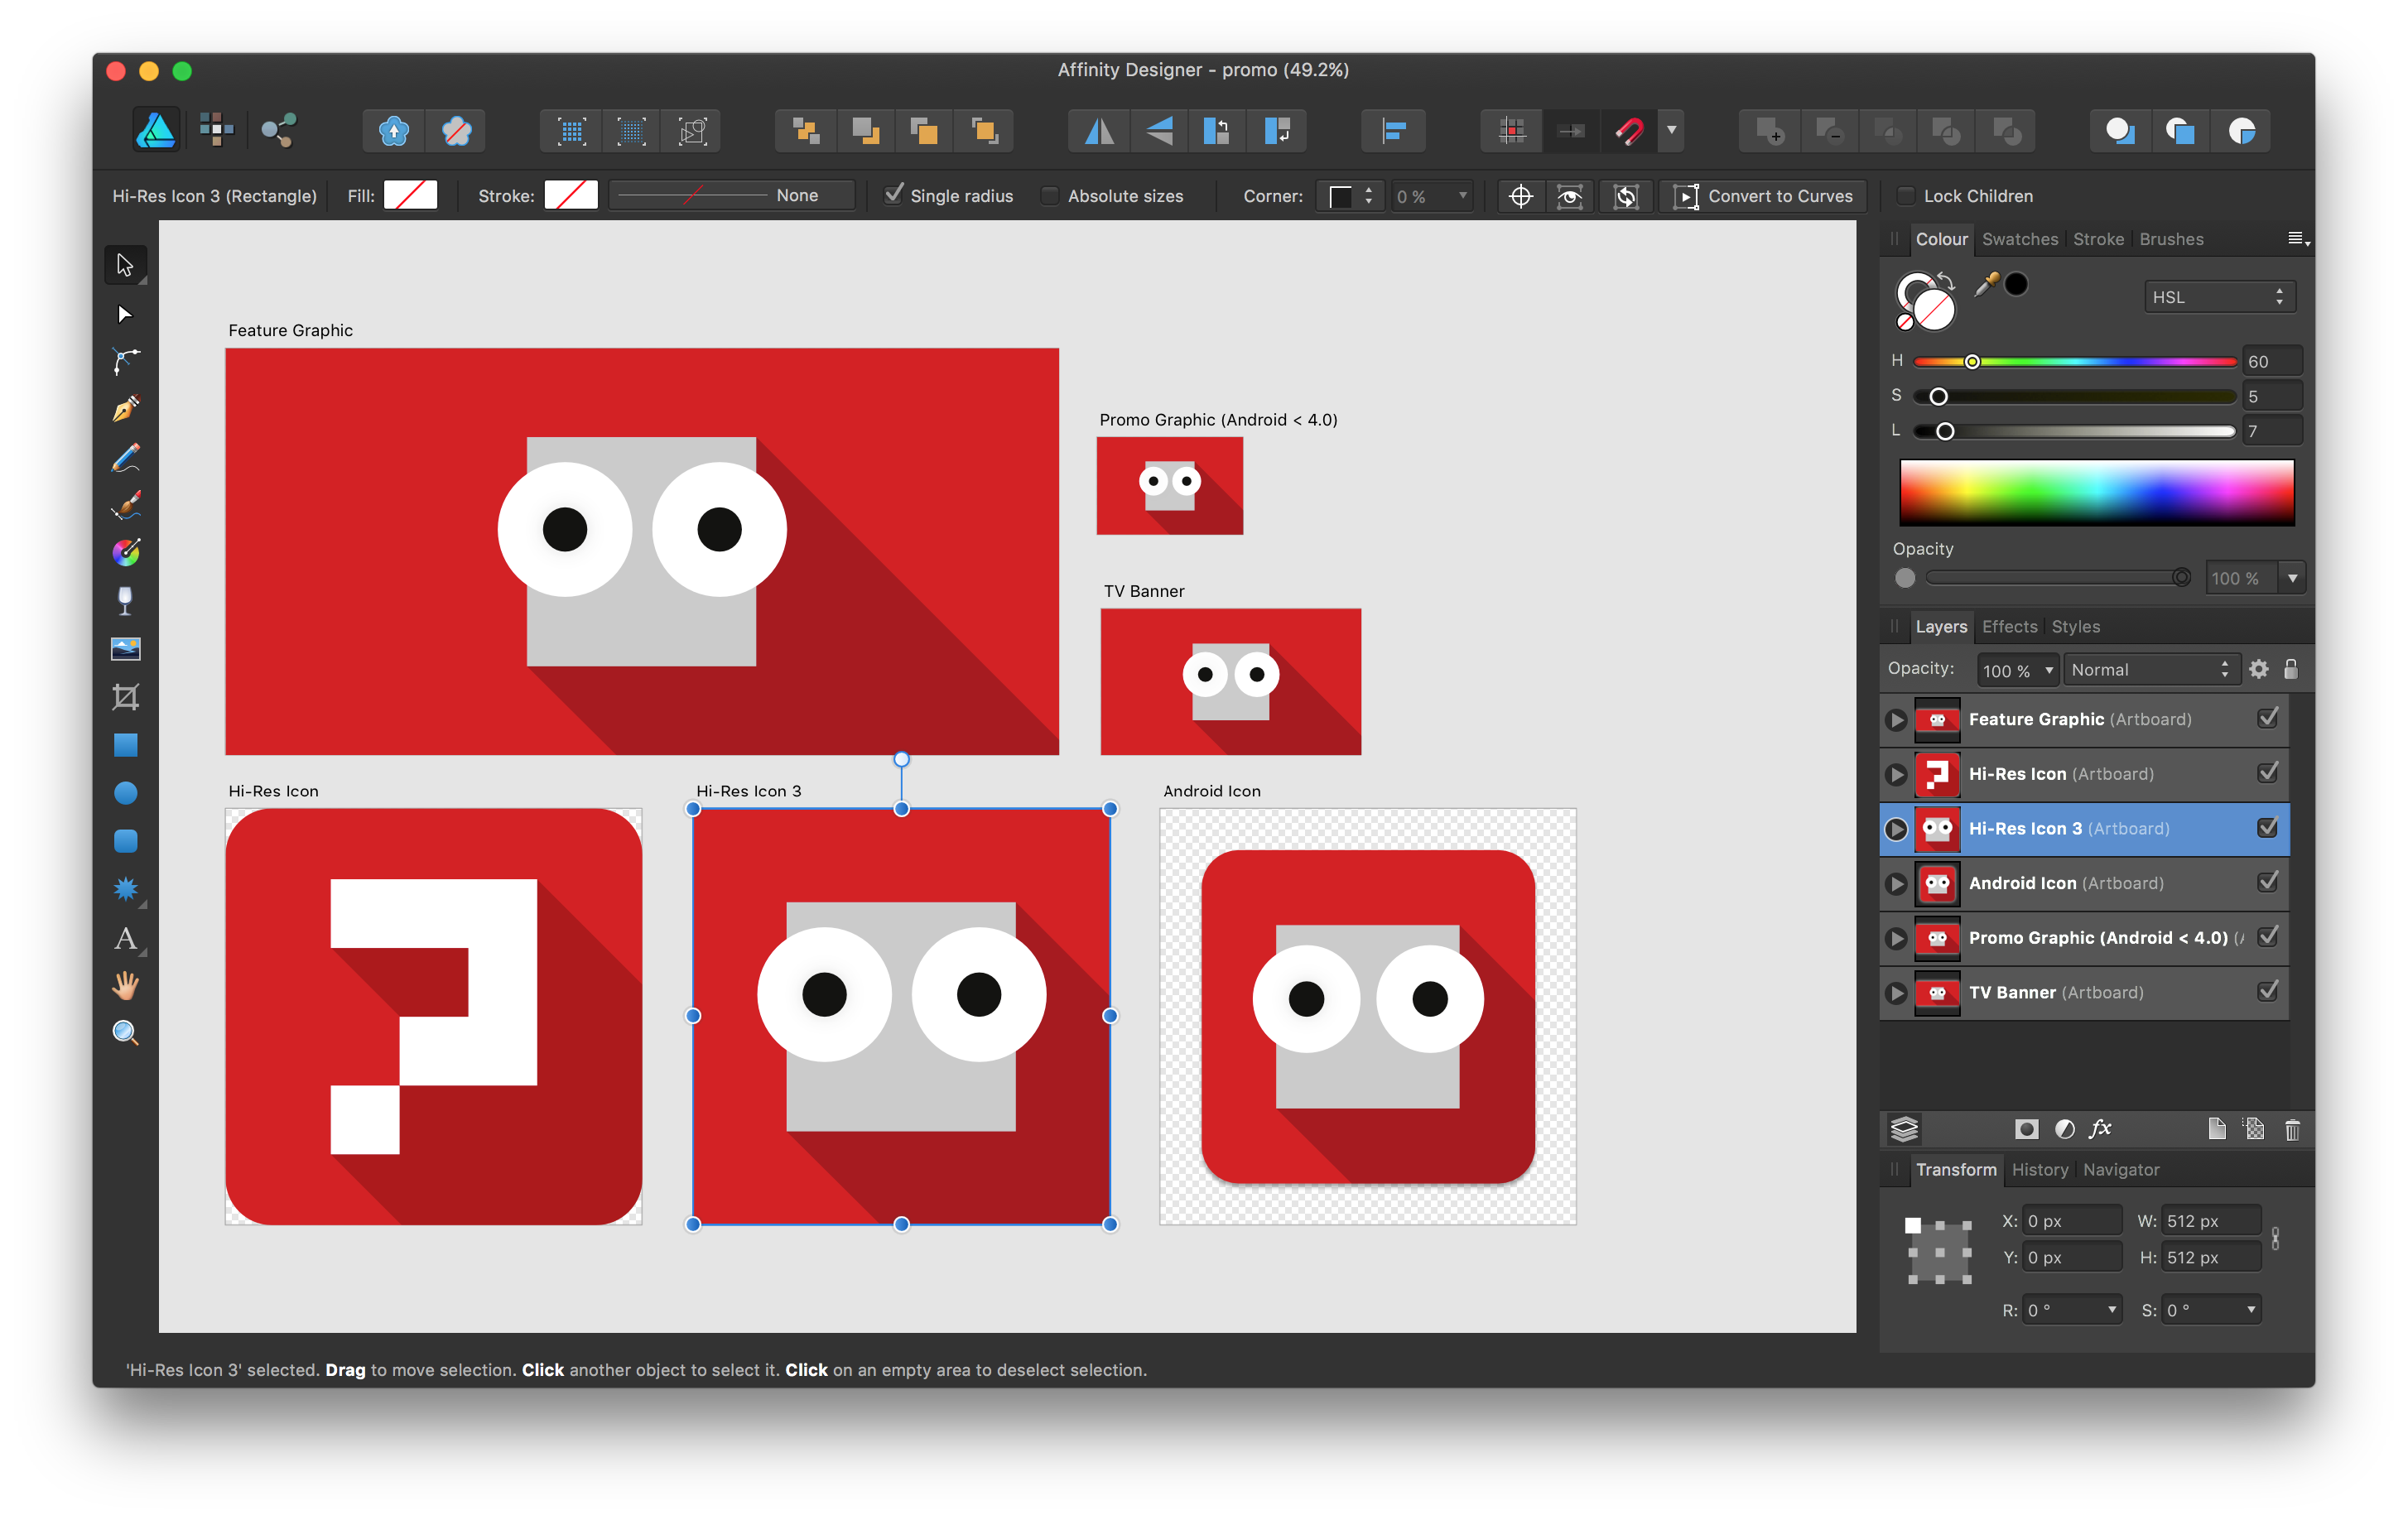The image size is (2408, 1520).
Task: Select the Ellipse tool
Action: click(125, 793)
